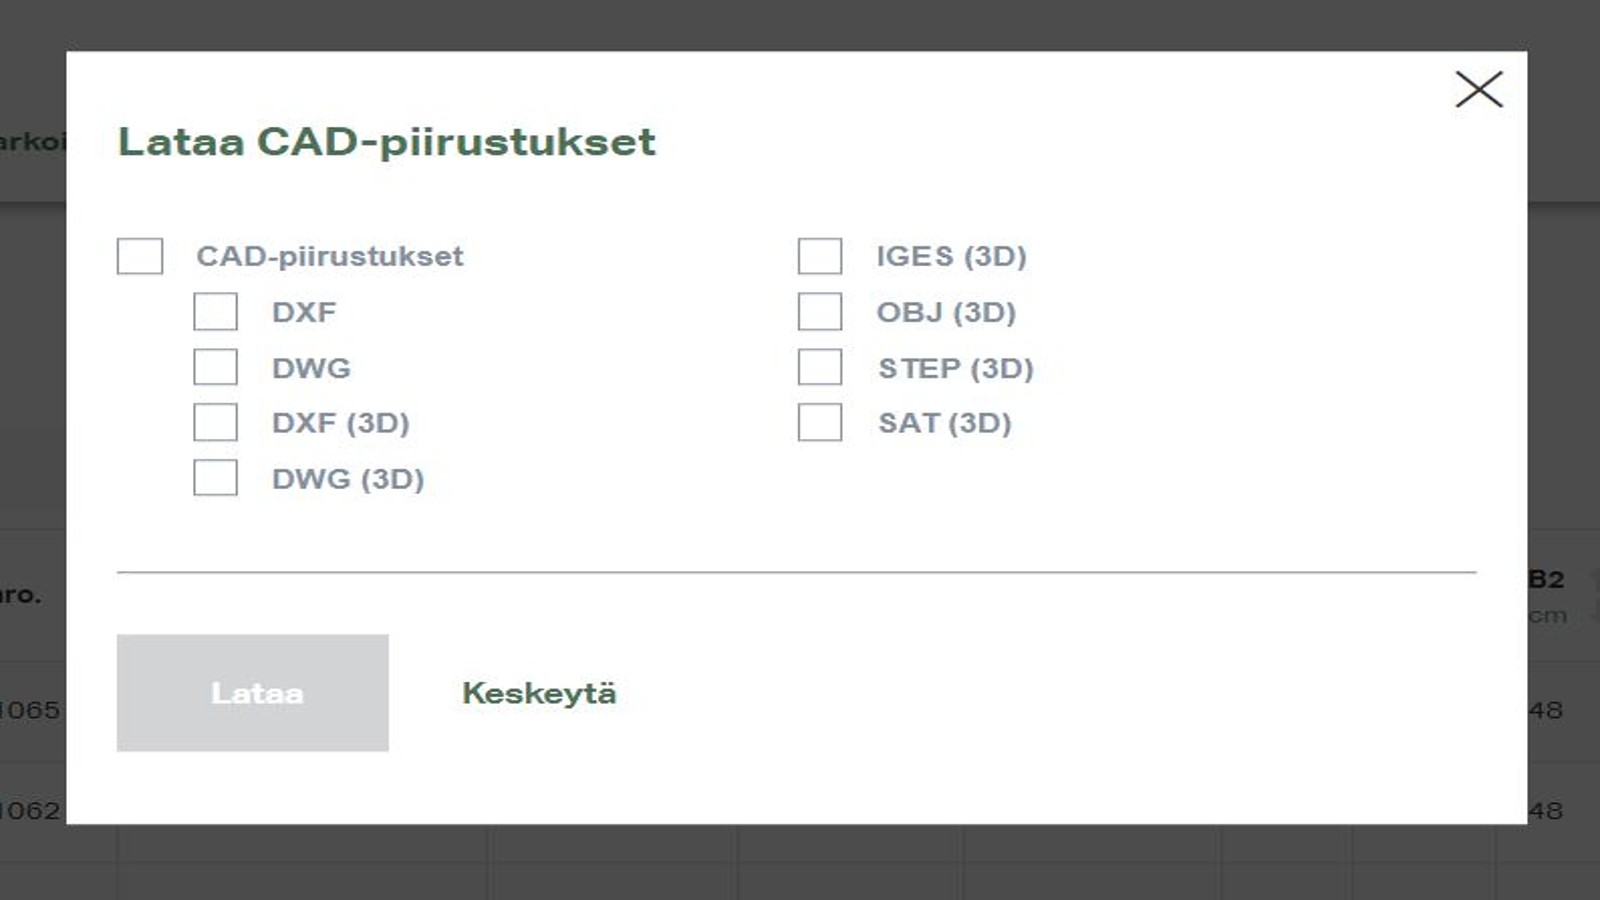Check the IGES (3D) checkbox

[819, 257]
